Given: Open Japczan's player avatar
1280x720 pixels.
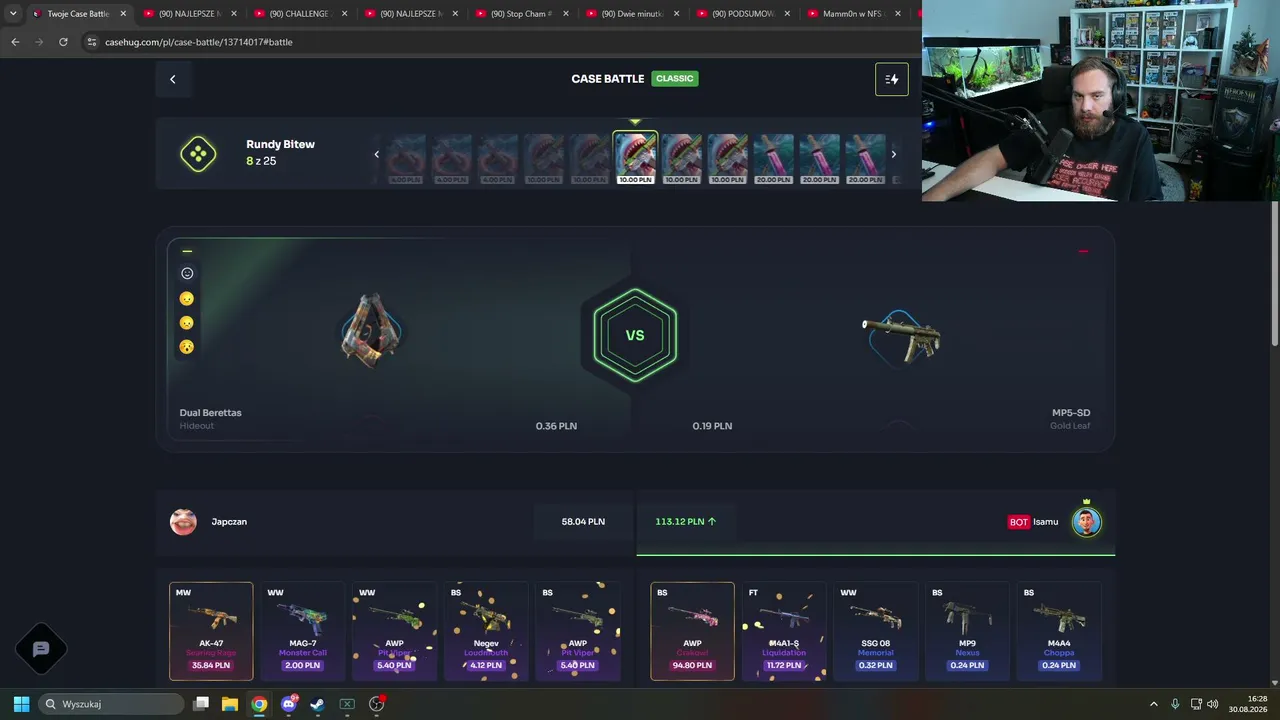Looking at the screenshot, I should [x=183, y=522].
